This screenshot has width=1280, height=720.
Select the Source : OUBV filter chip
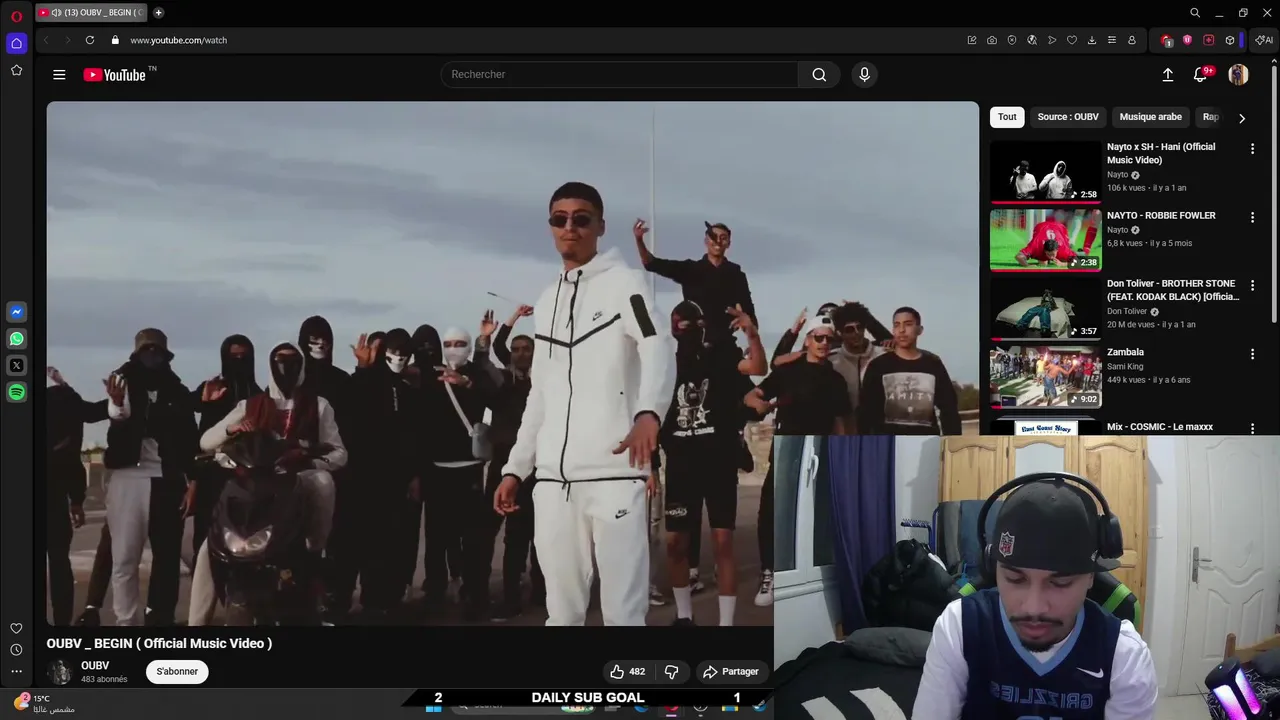[1068, 117]
